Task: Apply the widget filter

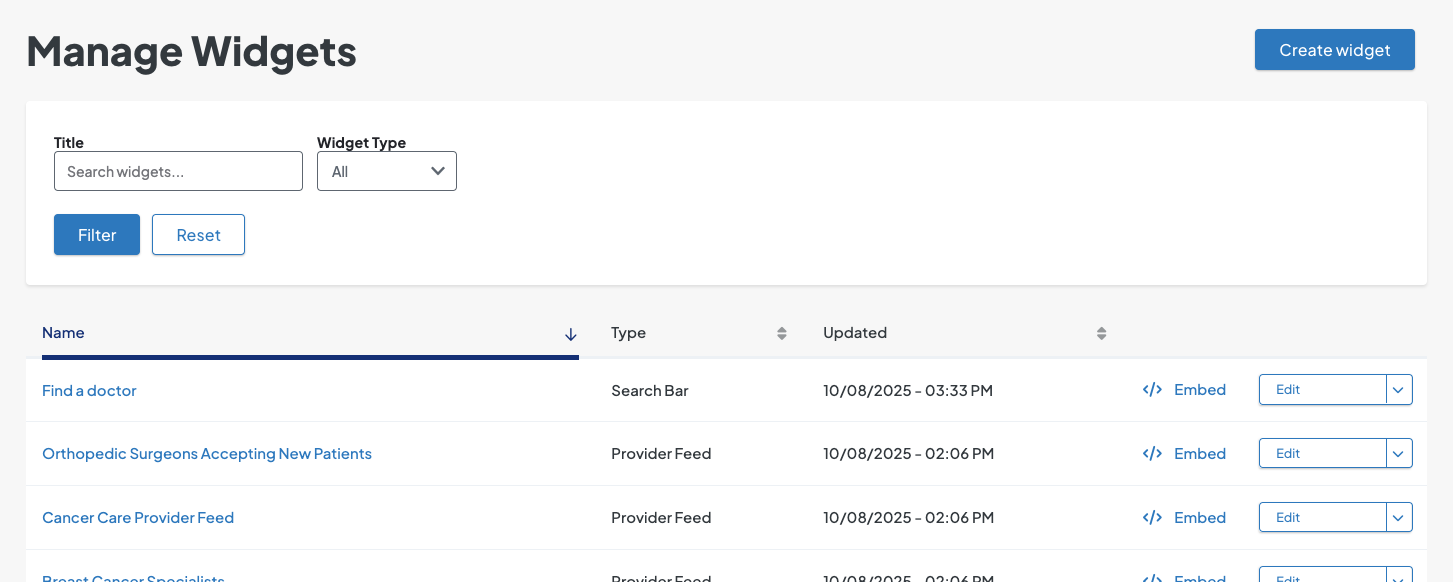Action: (96, 234)
